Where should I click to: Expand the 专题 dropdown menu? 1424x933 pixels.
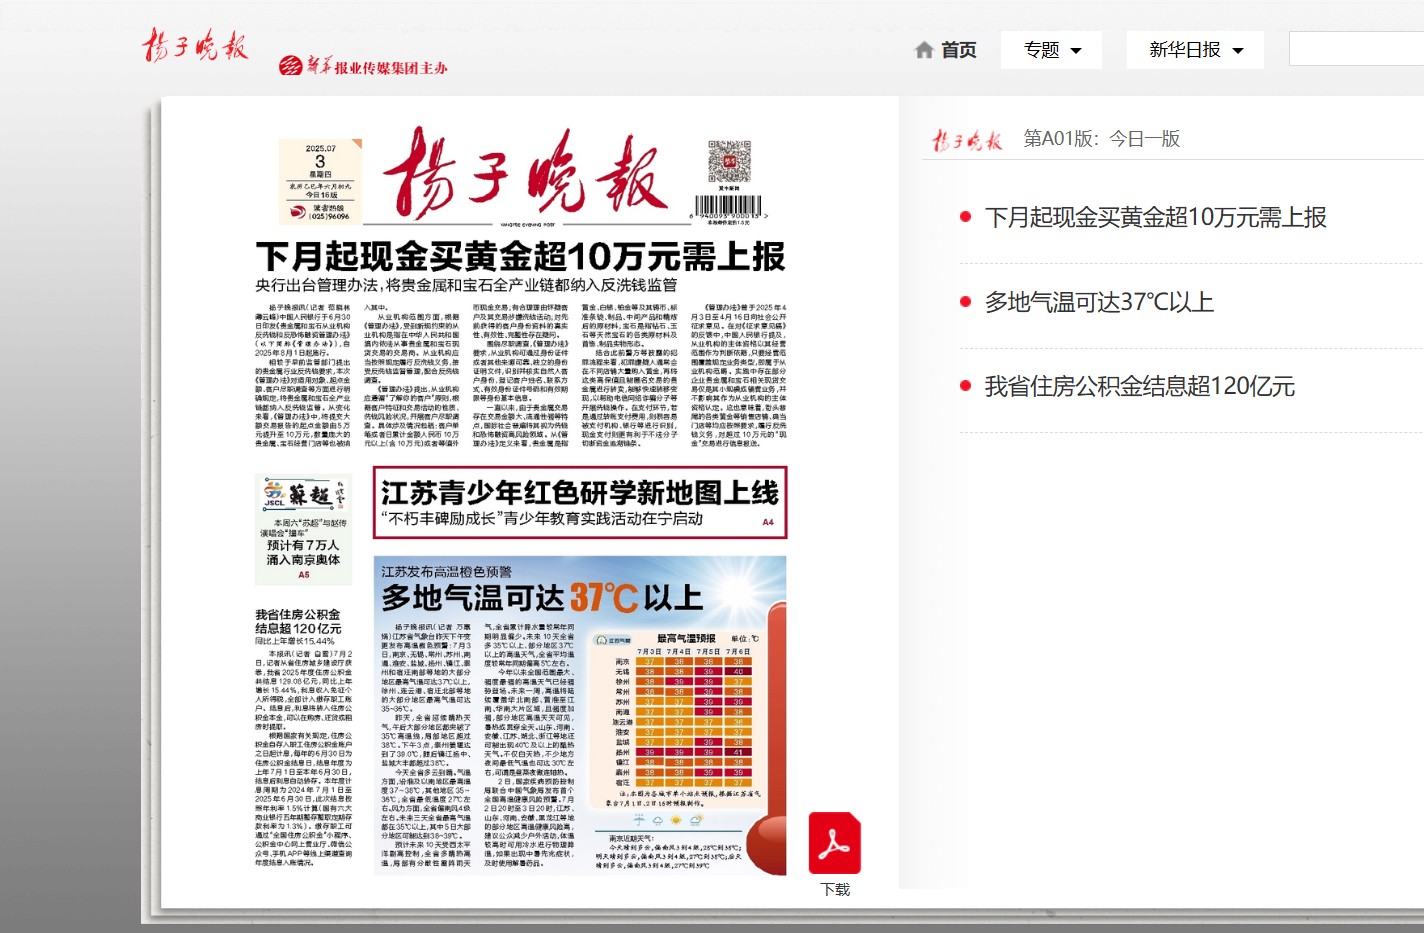tap(1052, 50)
